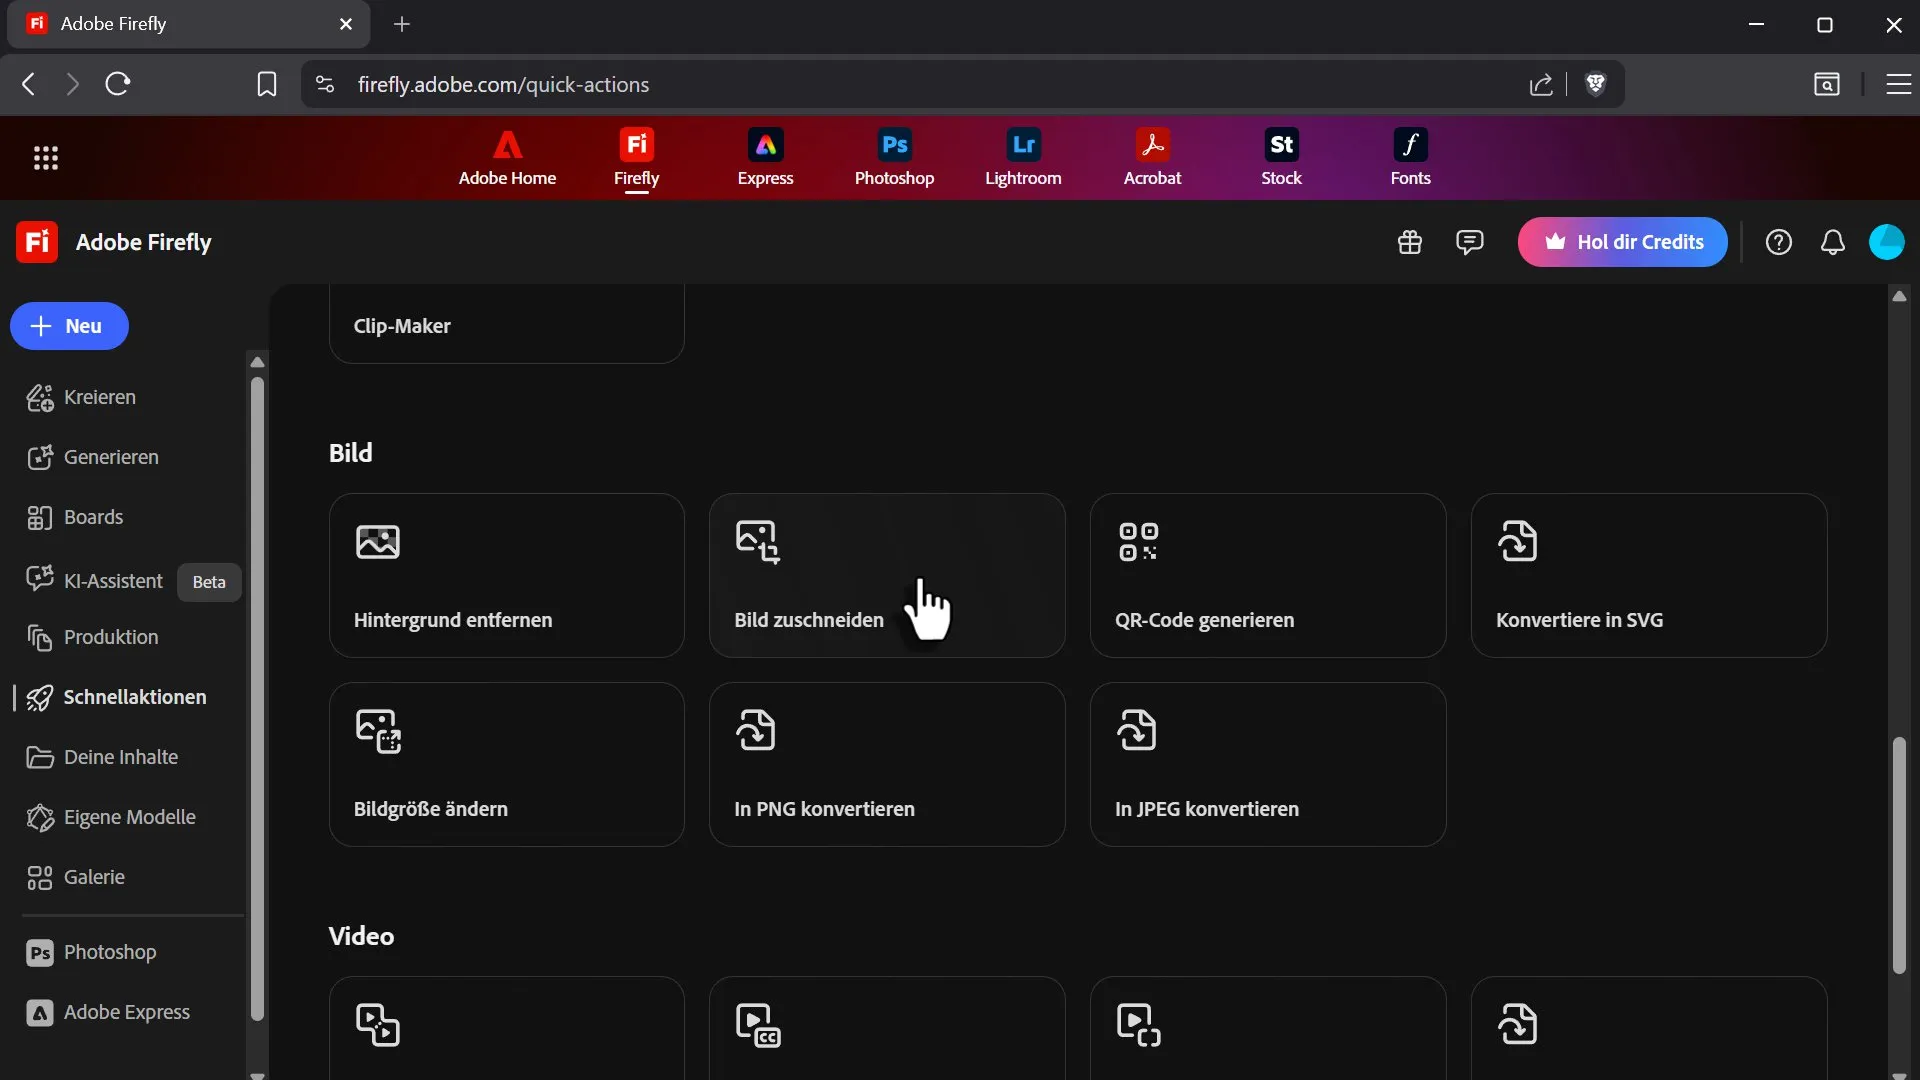Choose Bild zuschneiden quick action

[x=887, y=575]
